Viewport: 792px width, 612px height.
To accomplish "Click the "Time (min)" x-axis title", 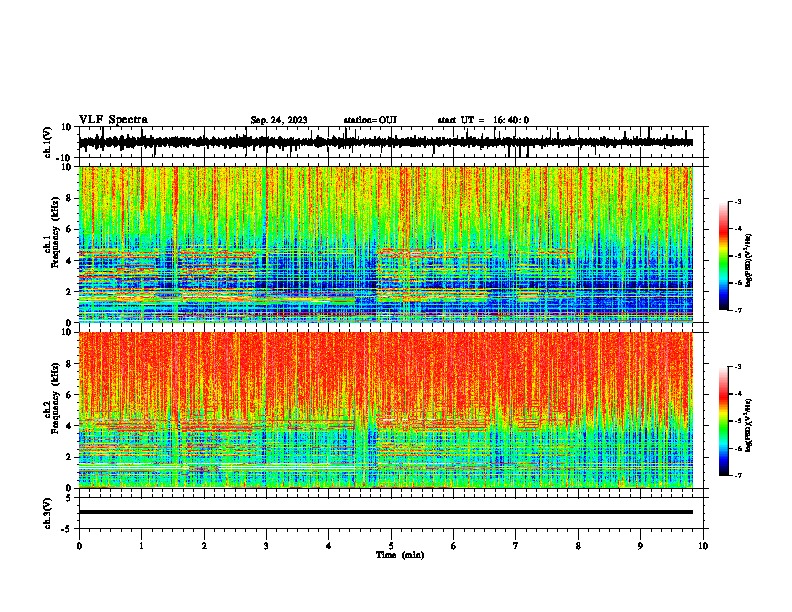I will tap(400, 554).
